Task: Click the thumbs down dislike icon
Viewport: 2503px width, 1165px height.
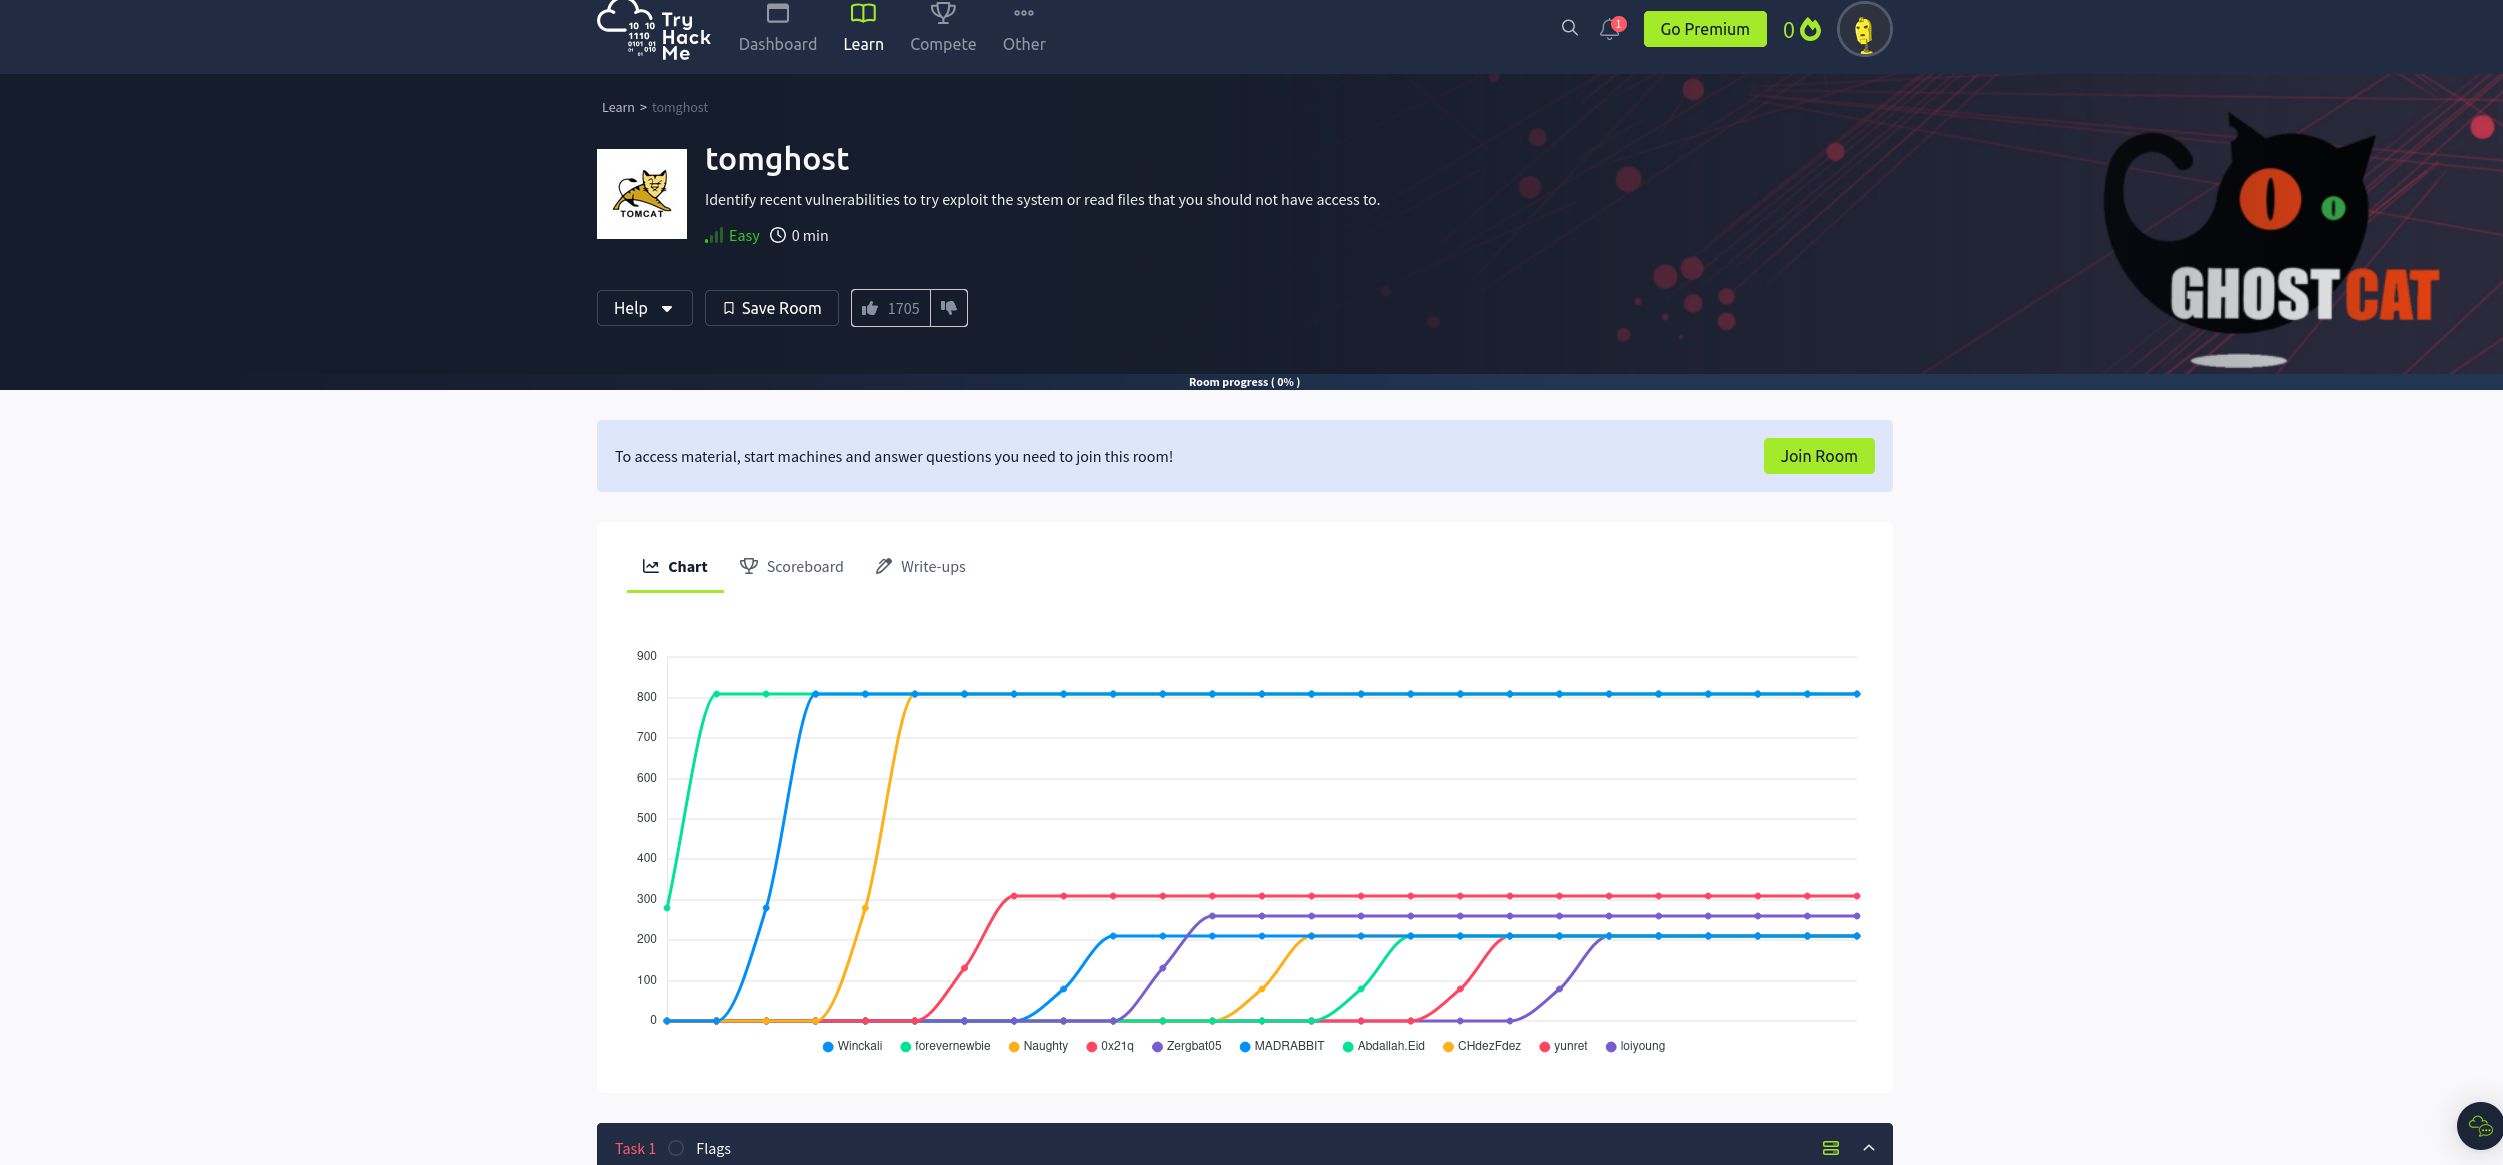Action: 949,308
